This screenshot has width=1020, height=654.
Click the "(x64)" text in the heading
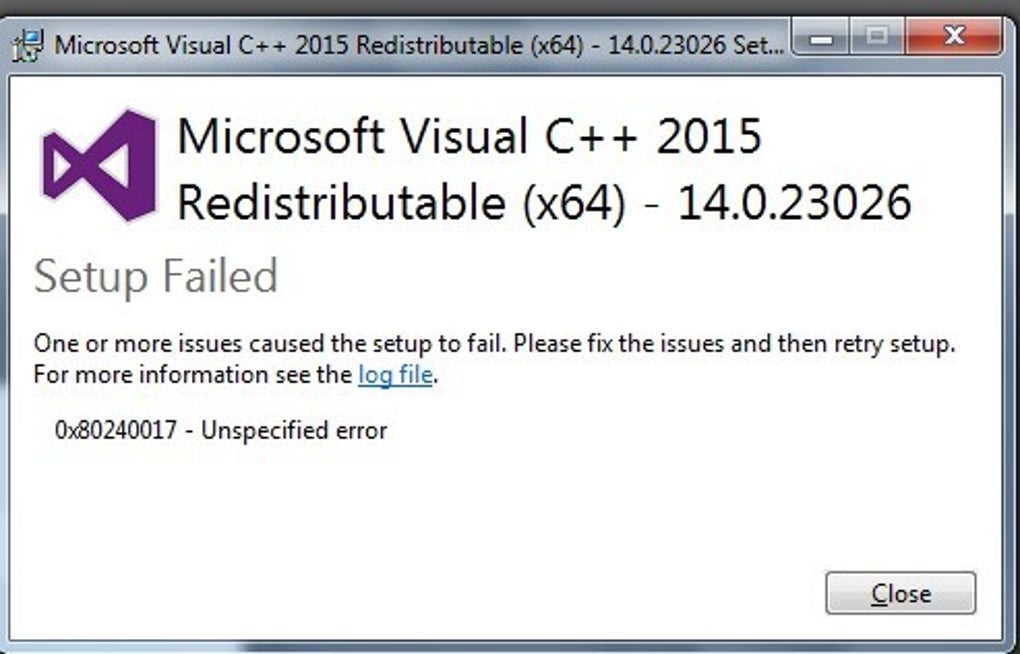coord(572,204)
